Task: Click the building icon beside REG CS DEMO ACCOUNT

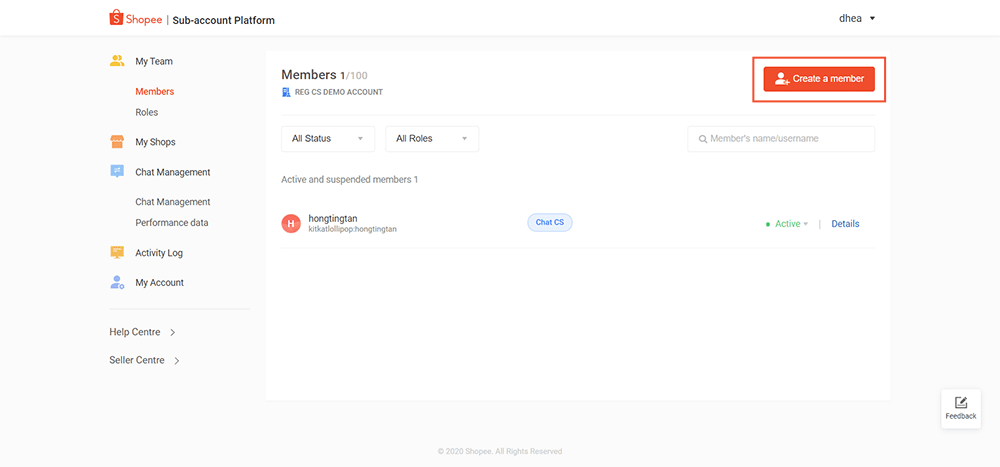Action: 286,92
